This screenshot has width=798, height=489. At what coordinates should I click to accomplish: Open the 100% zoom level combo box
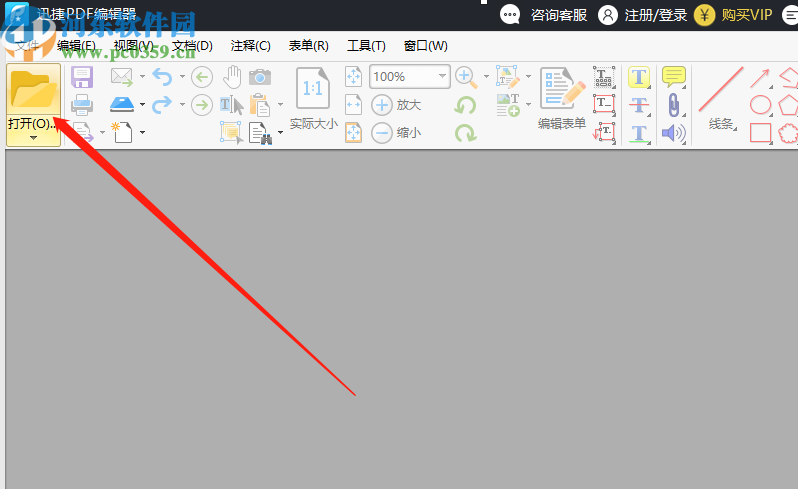tap(410, 77)
